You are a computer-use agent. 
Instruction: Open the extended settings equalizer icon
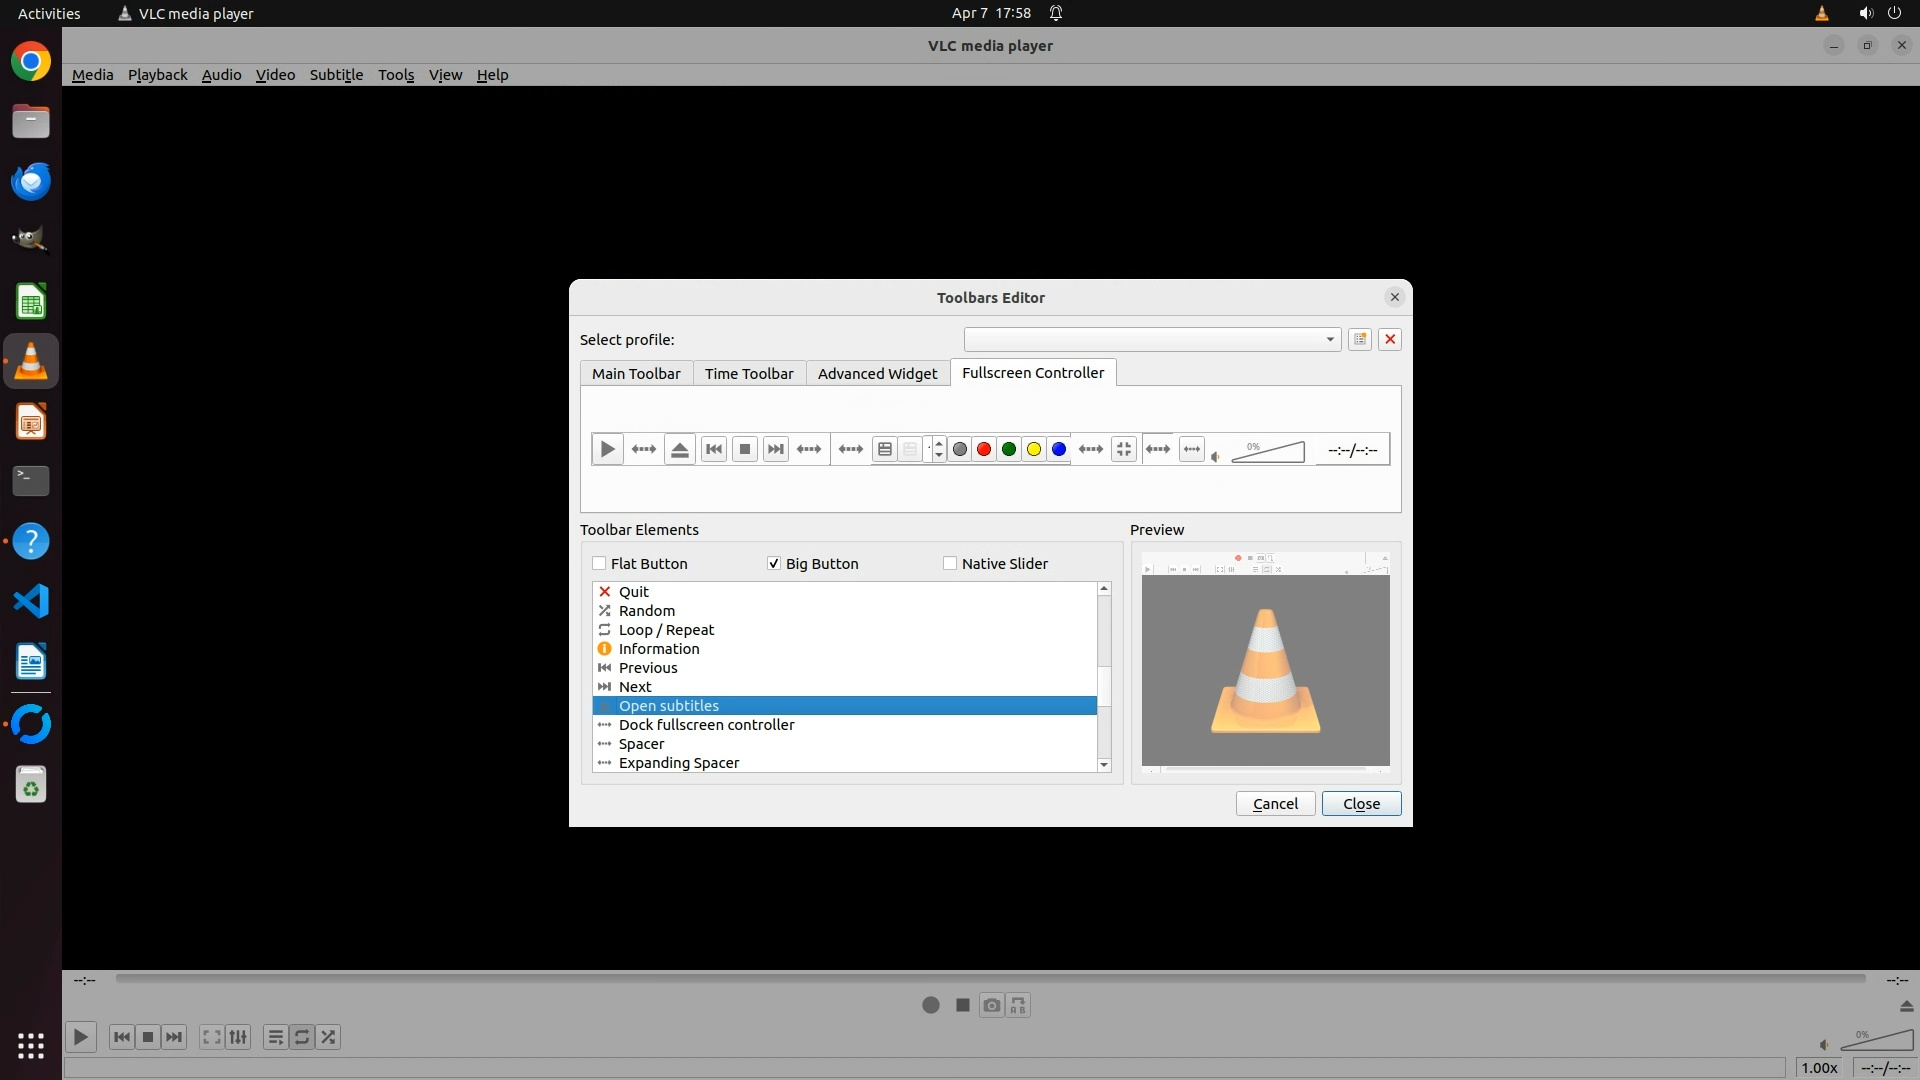pos(238,1037)
